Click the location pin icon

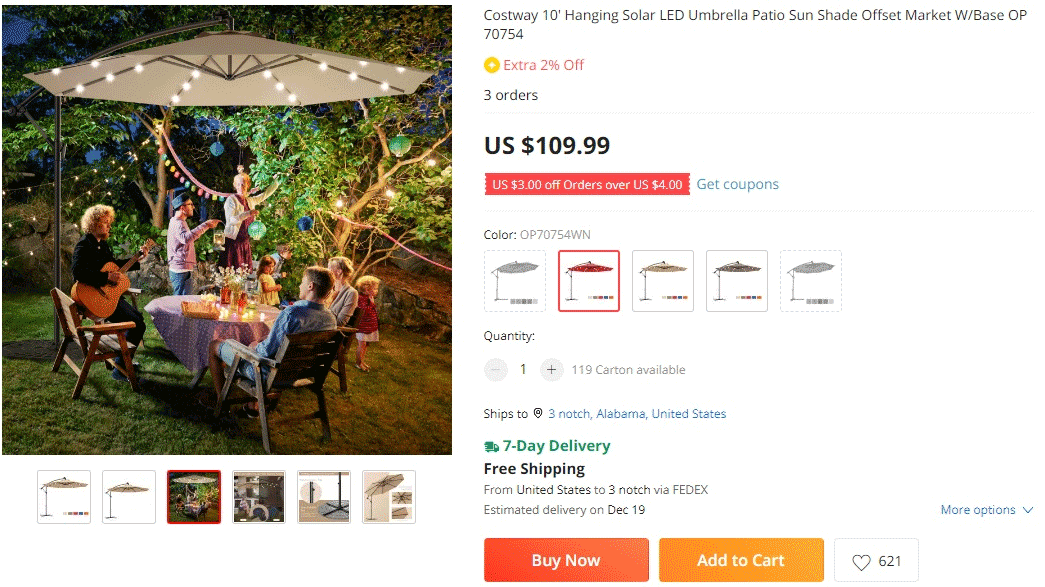(538, 413)
